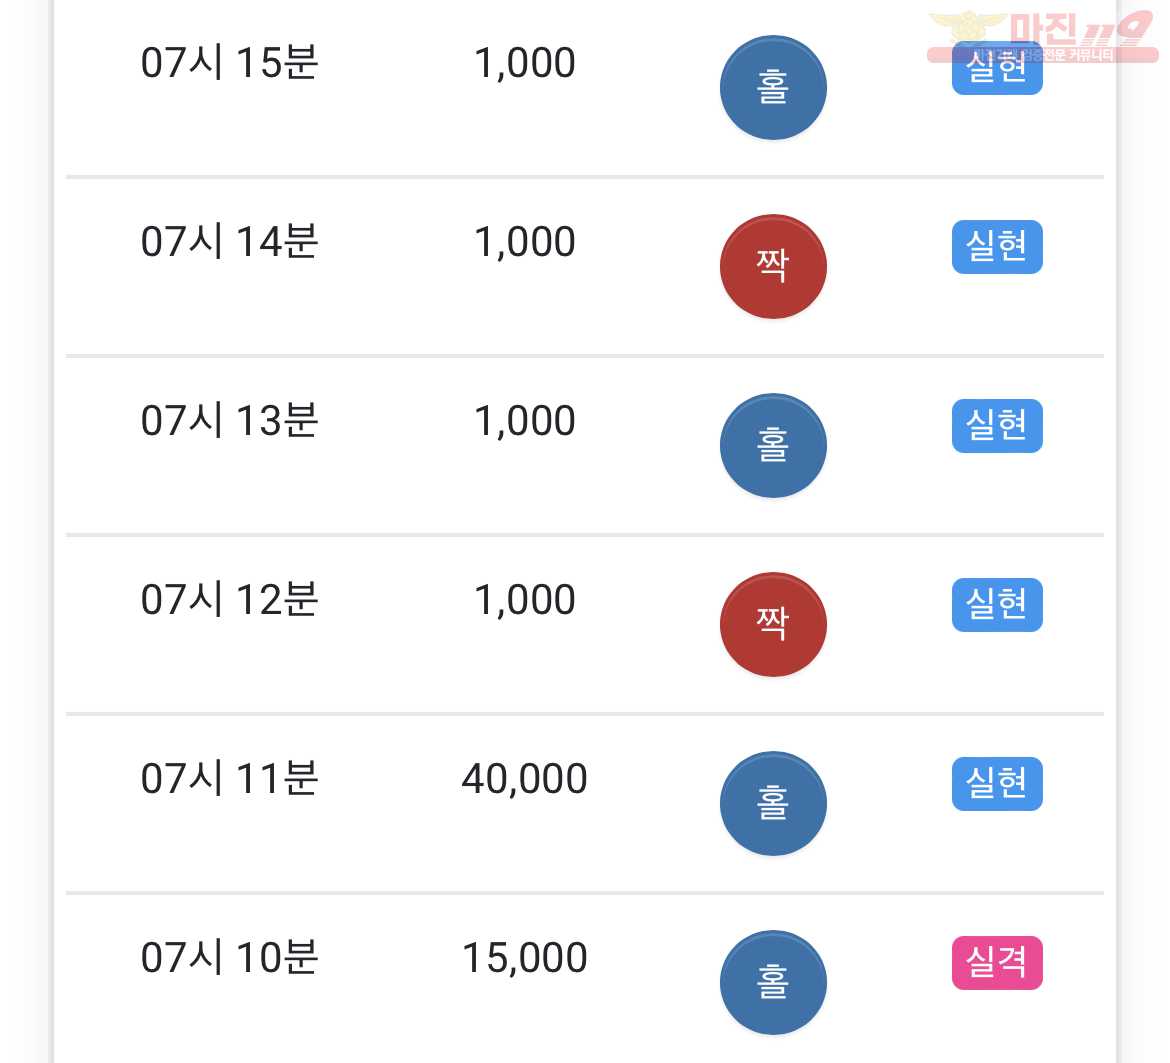Select the 실현 badge for 07시 15분
1170x1063 pixels.
[x=997, y=69]
